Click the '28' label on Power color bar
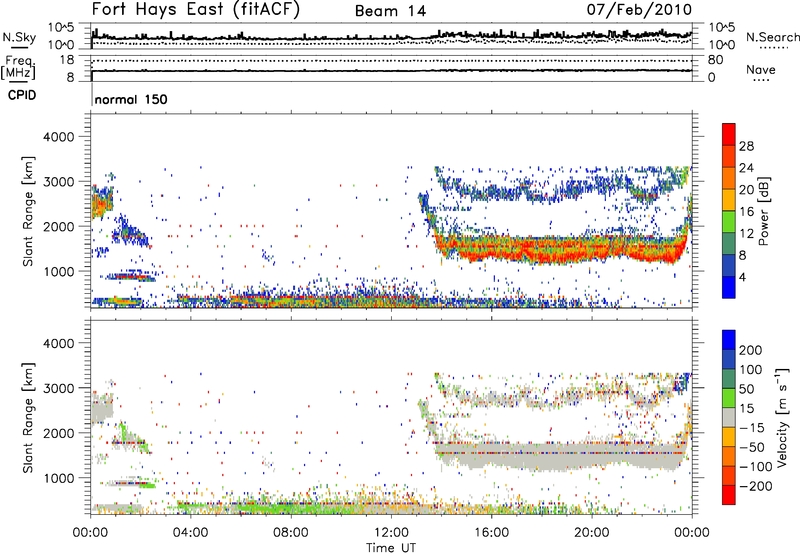 pyautogui.click(x=746, y=146)
